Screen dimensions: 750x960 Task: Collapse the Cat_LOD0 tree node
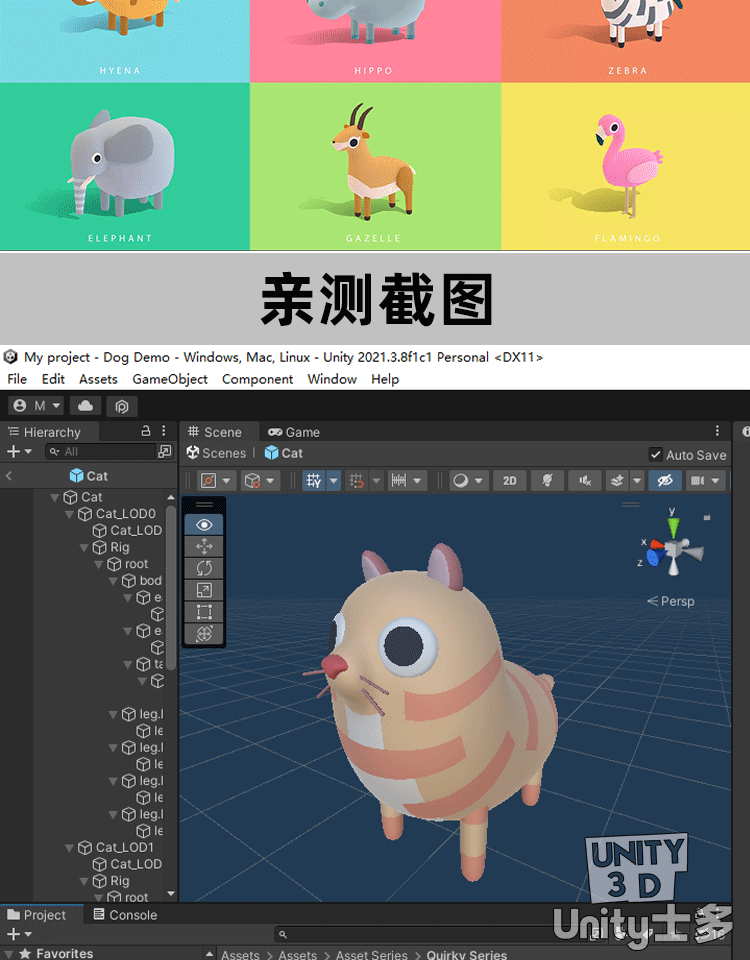pos(70,514)
